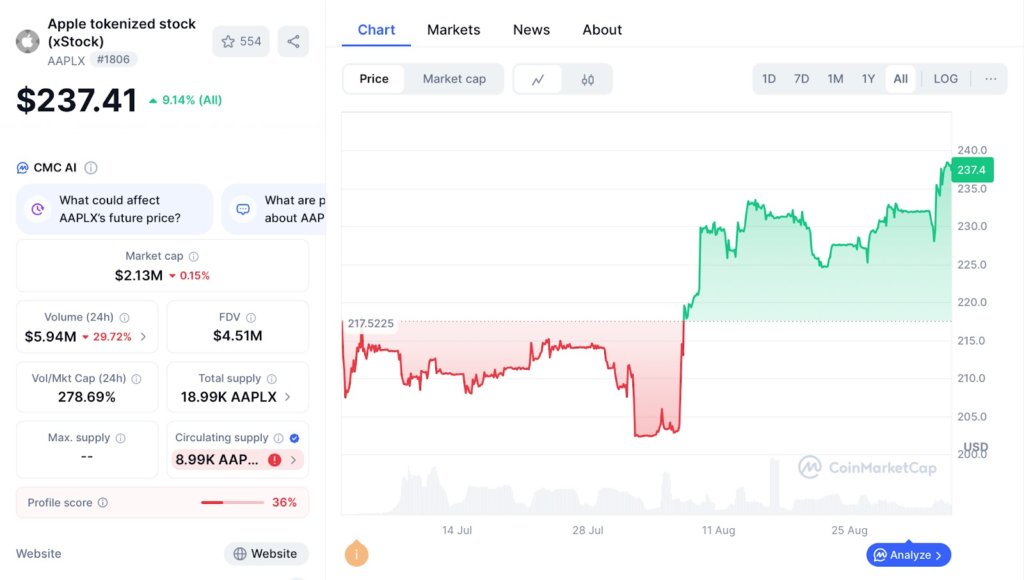Click the red circulating supply warning icon

pos(274,460)
